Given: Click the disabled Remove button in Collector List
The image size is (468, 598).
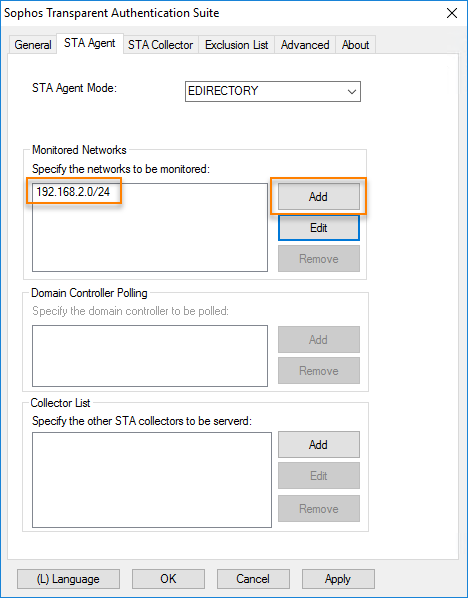Looking at the screenshot, I should (318, 508).
